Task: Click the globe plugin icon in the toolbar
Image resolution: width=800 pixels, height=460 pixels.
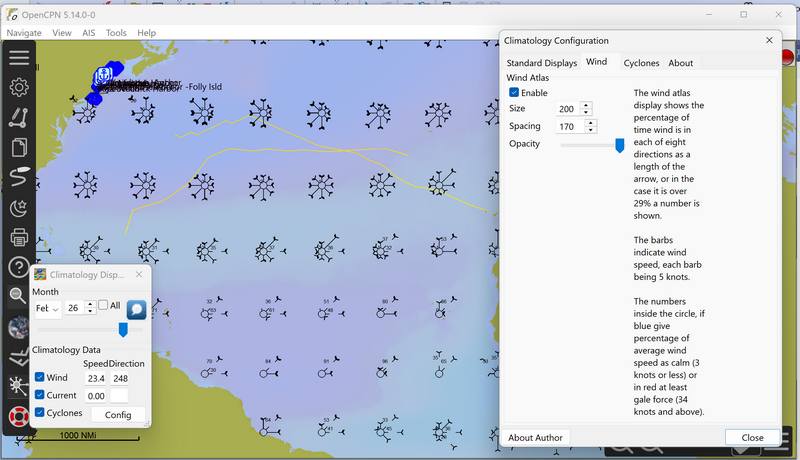Action: click(x=18, y=327)
